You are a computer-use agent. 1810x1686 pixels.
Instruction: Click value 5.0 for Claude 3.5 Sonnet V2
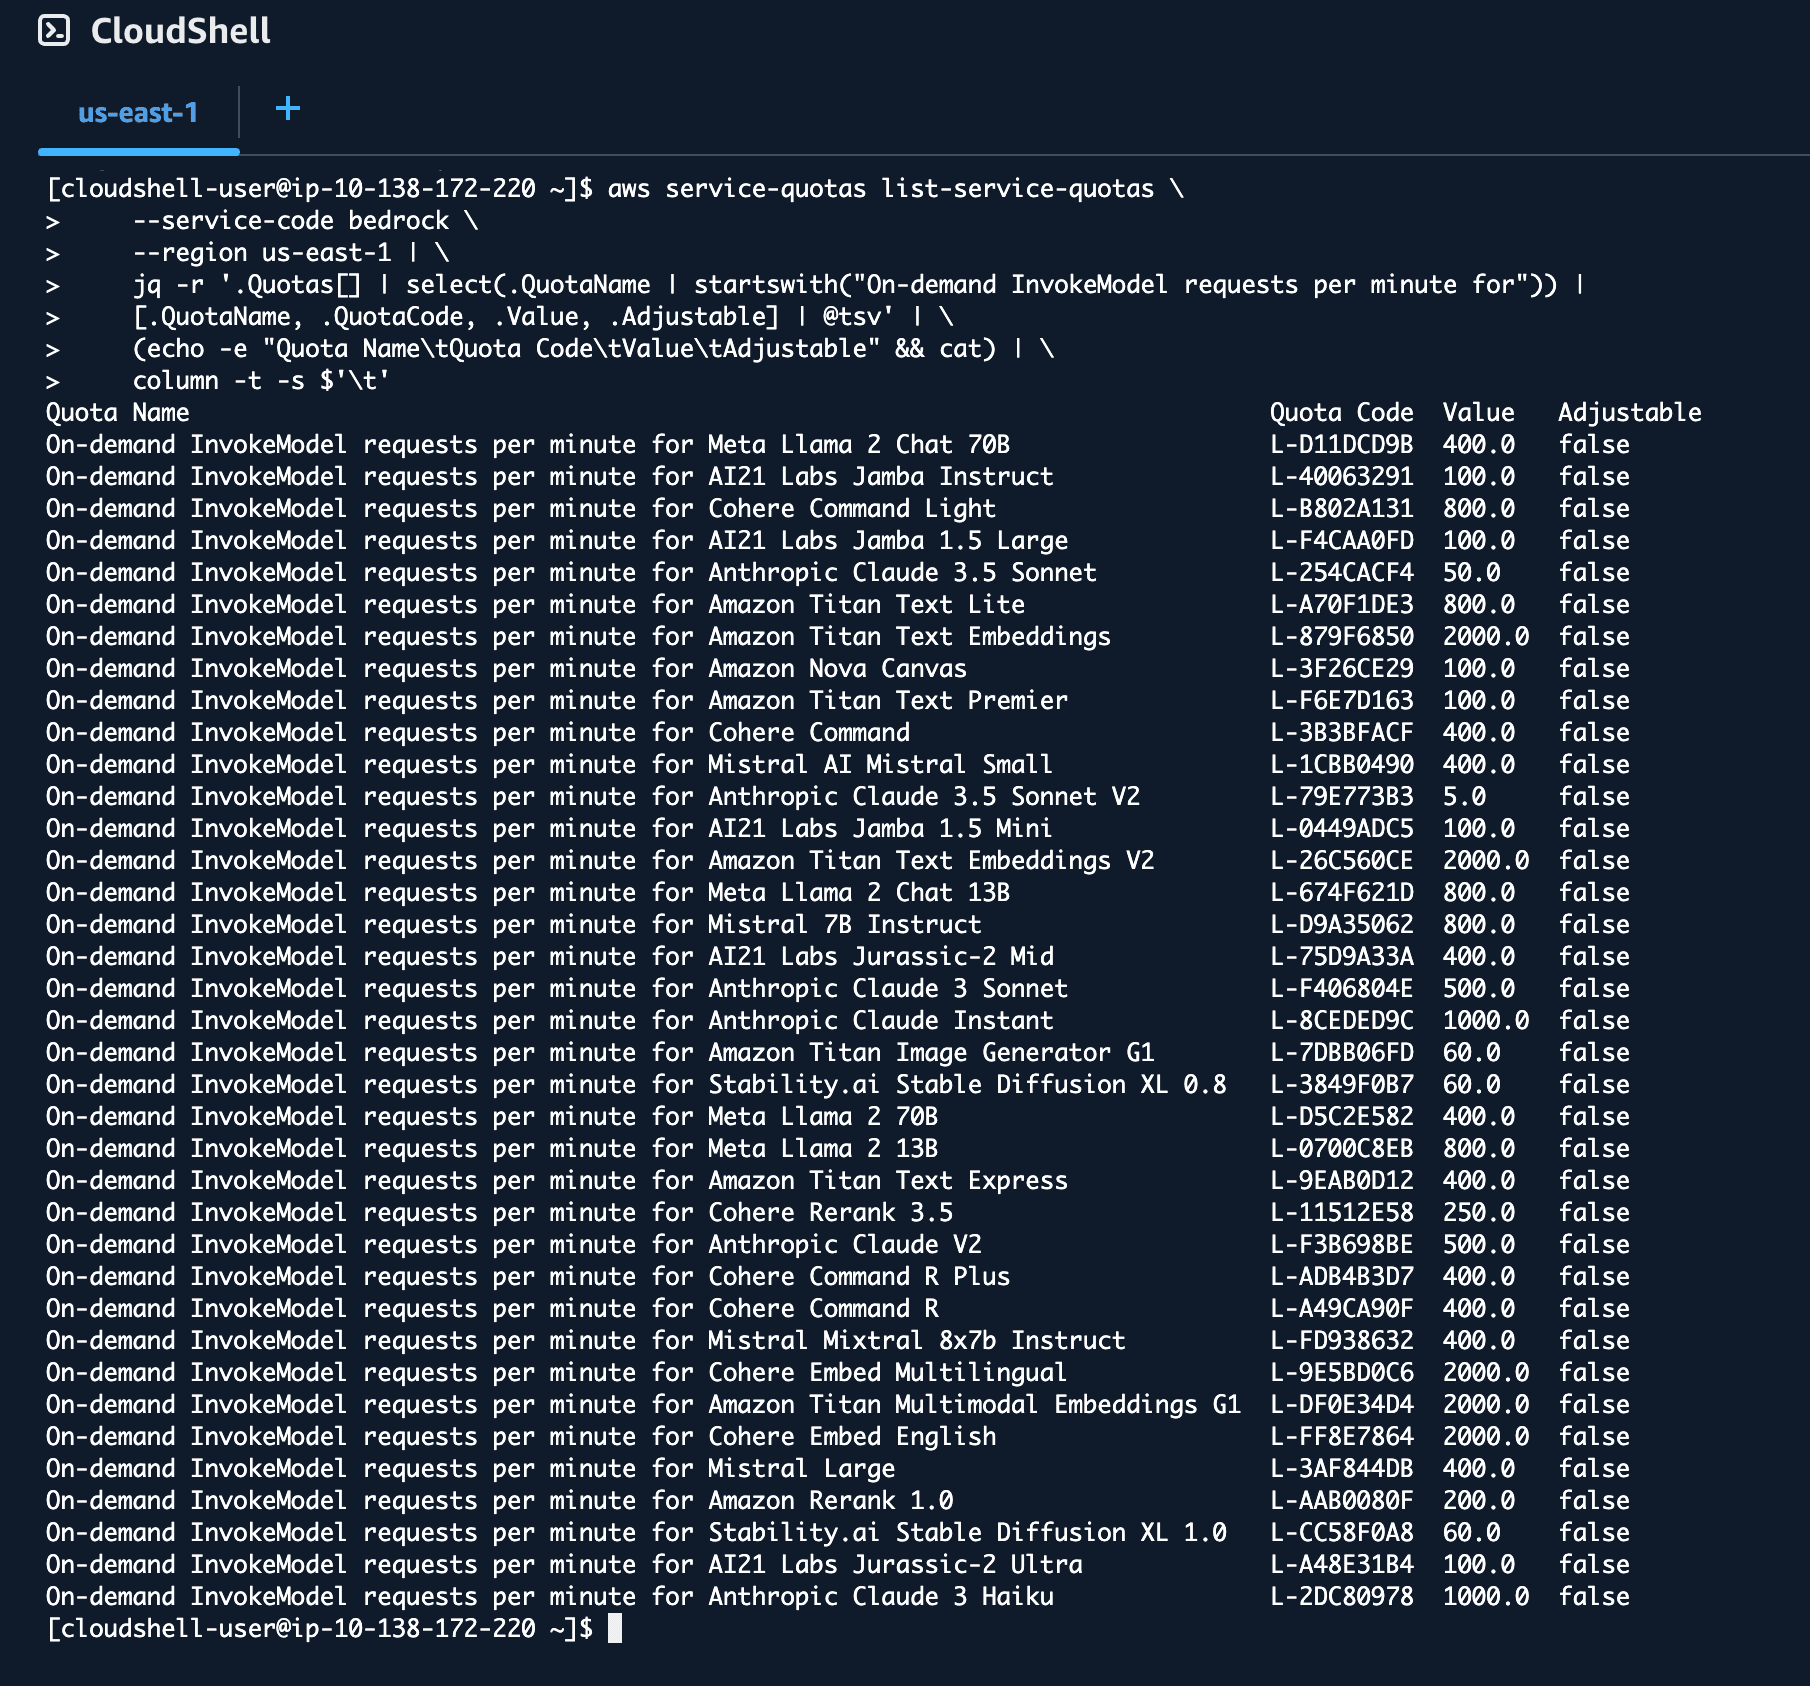(1464, 796)
